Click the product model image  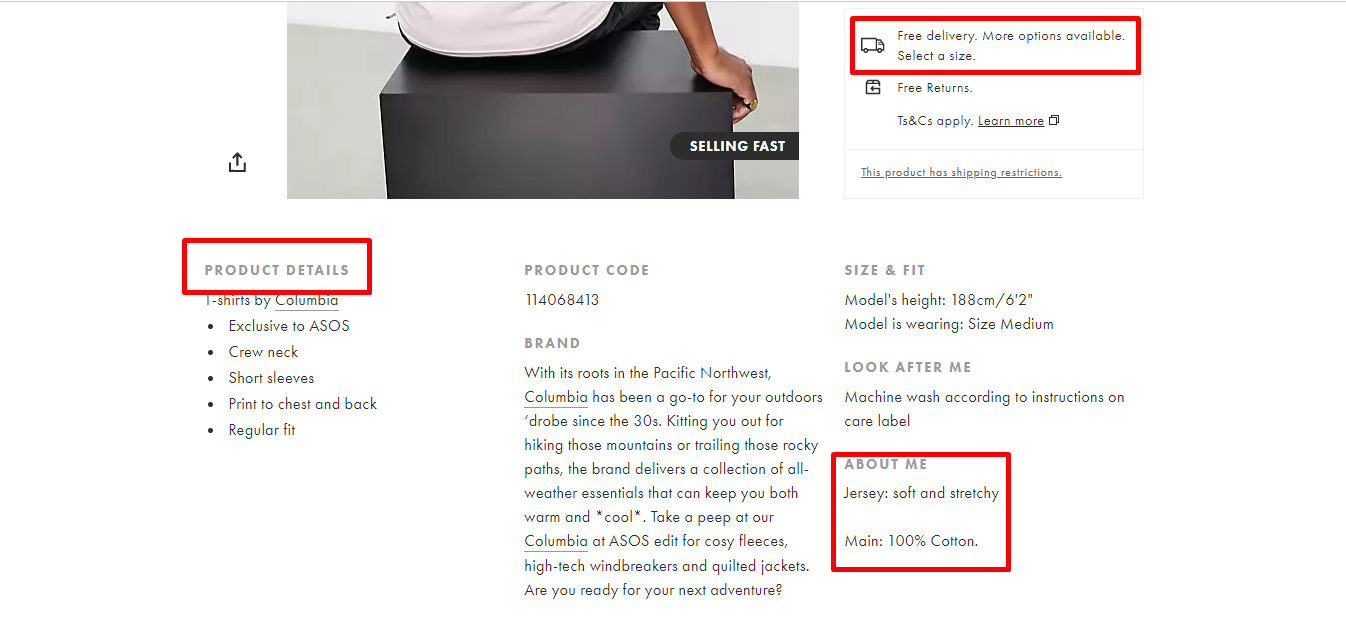coord(543,100)
